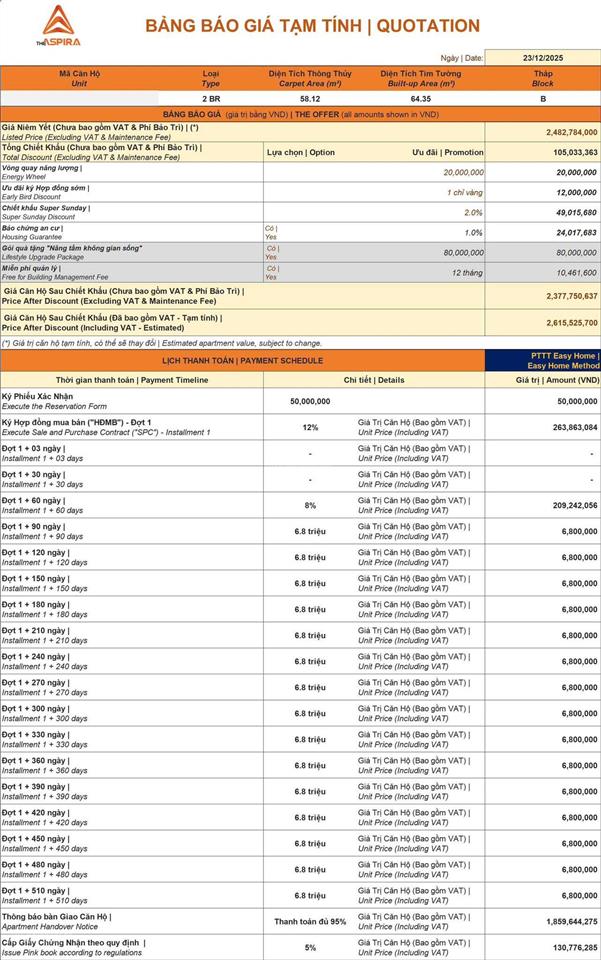Select the 12% detail for Installment 1
The image size is (601, 960).
(311, 427)
